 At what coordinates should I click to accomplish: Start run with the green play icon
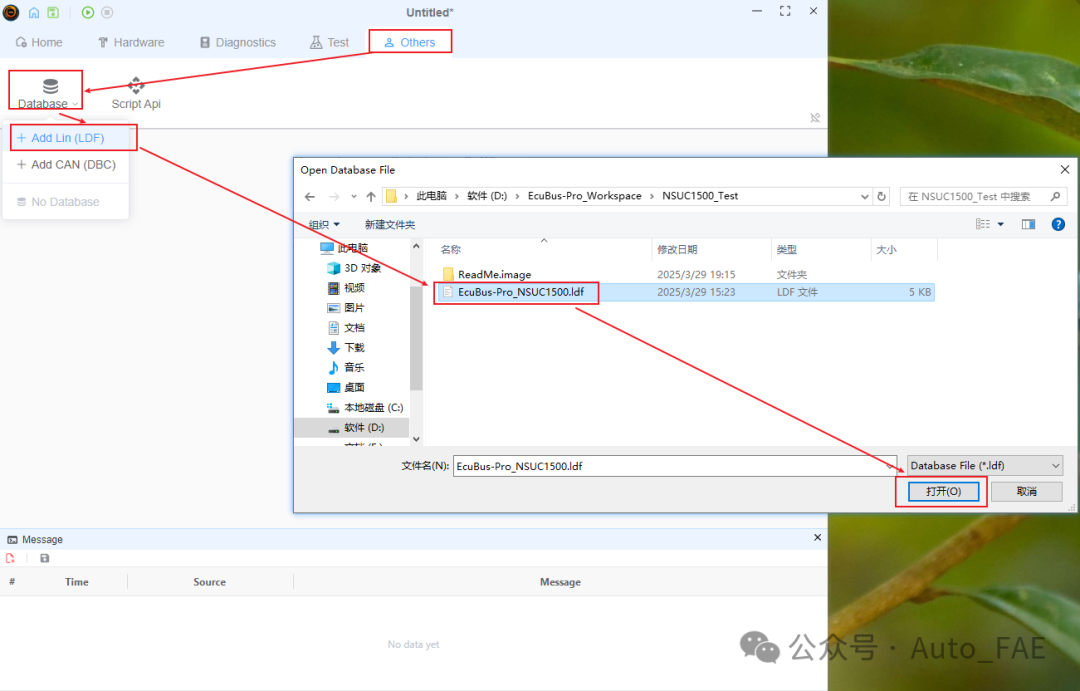[87, 12]
